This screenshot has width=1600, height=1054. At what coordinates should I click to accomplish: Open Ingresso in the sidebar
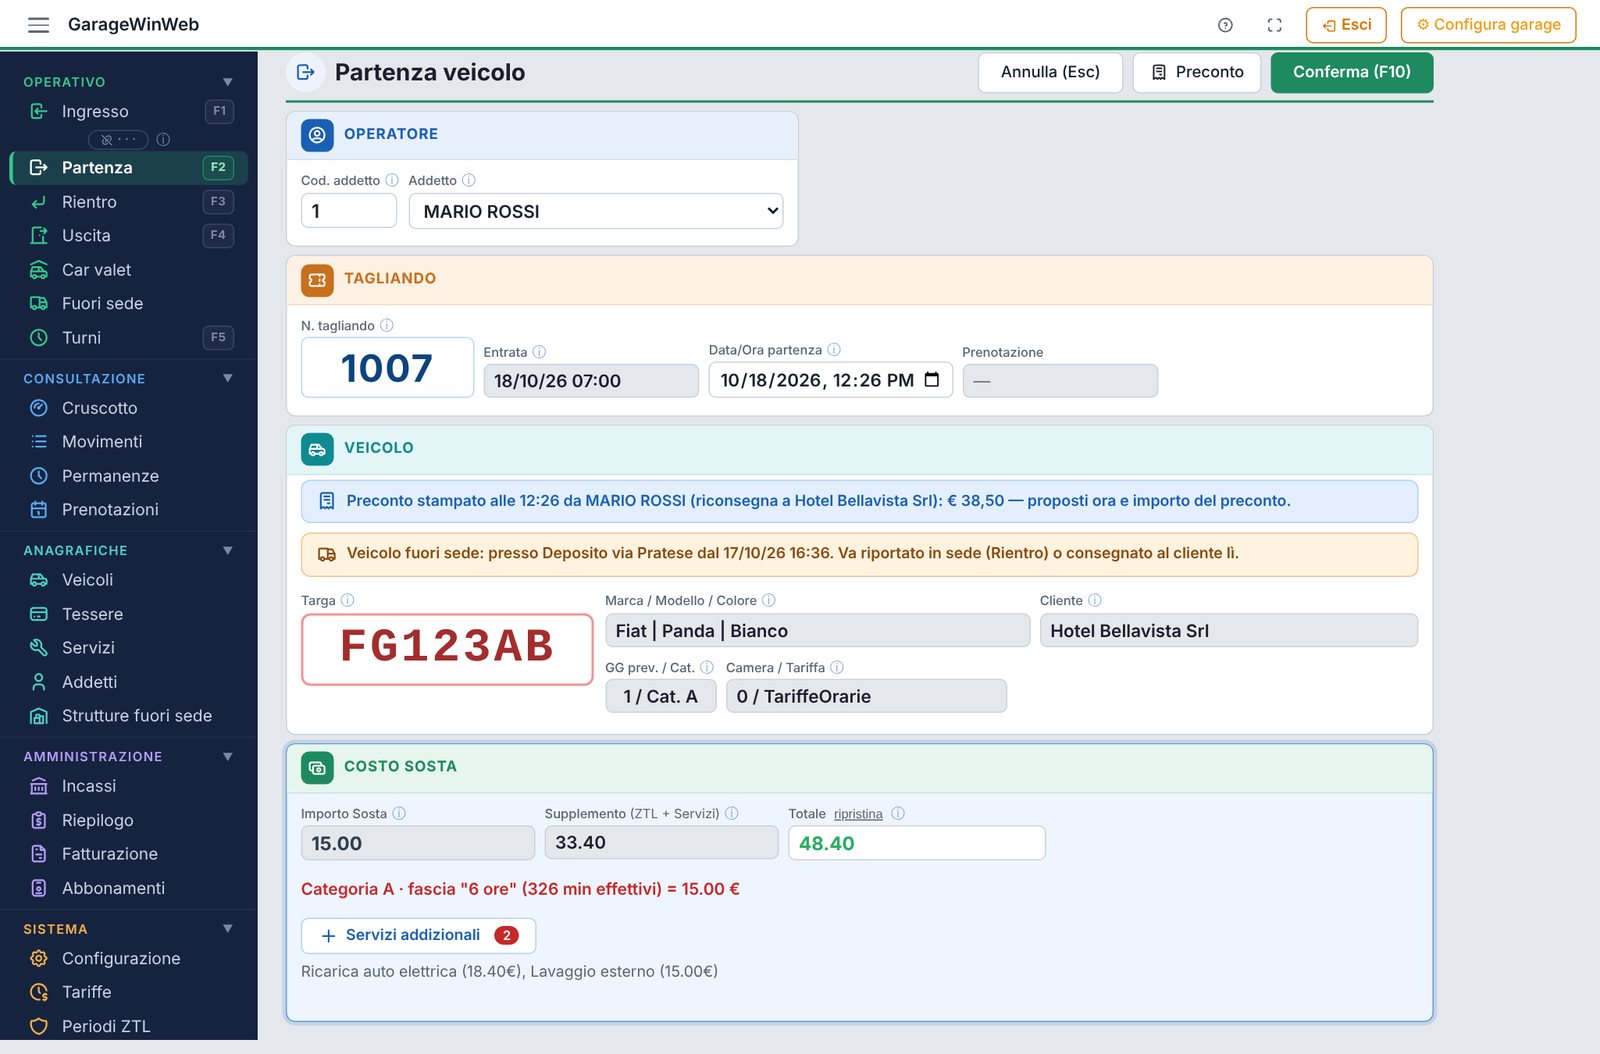128,111
